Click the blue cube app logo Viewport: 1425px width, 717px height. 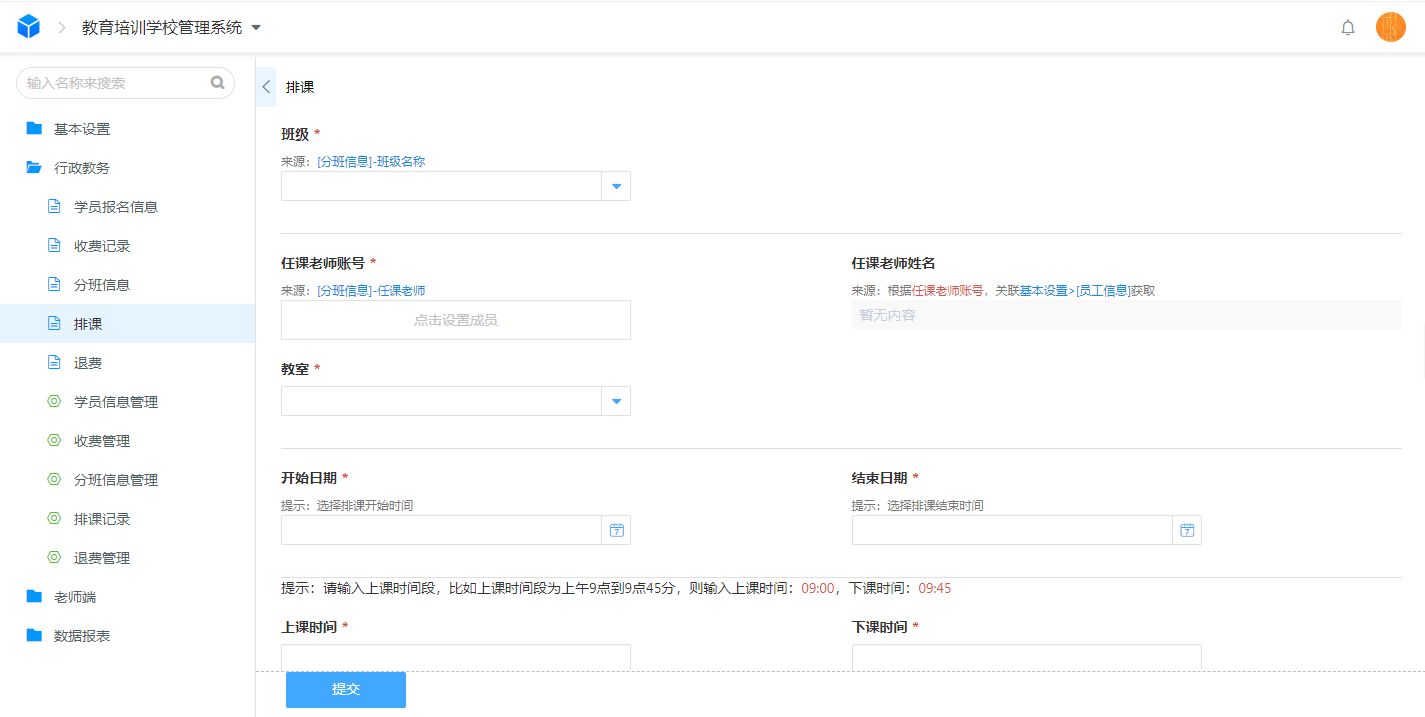tap(29, 27)
